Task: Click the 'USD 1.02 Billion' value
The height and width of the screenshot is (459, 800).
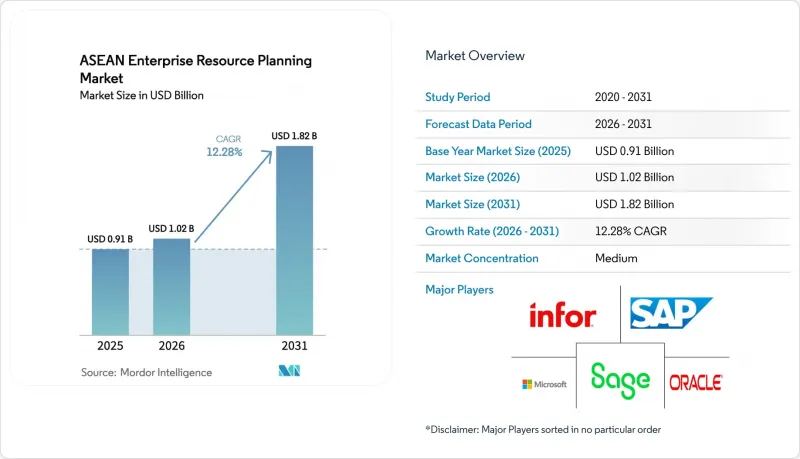Action: pos(635,177)
